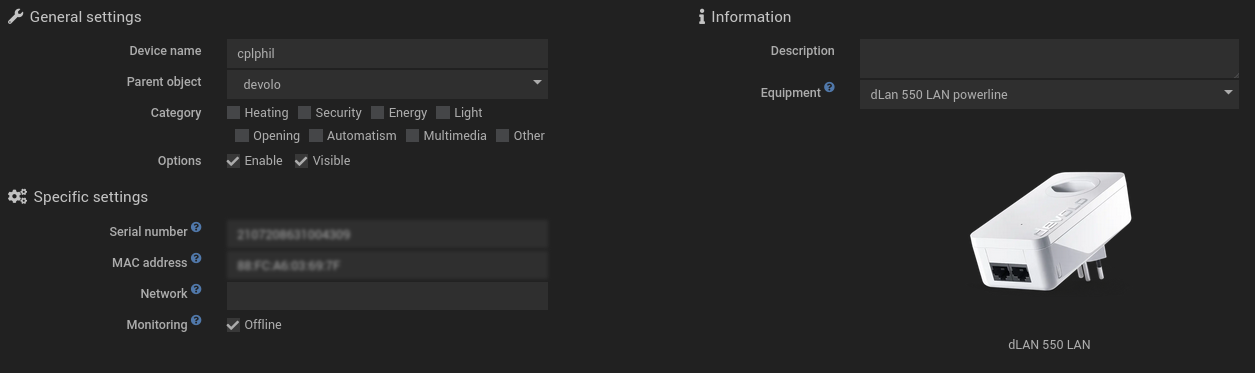Click the Specific settings heading text
This screenshot has height=373, width=1255.
[x=91, y=197]
